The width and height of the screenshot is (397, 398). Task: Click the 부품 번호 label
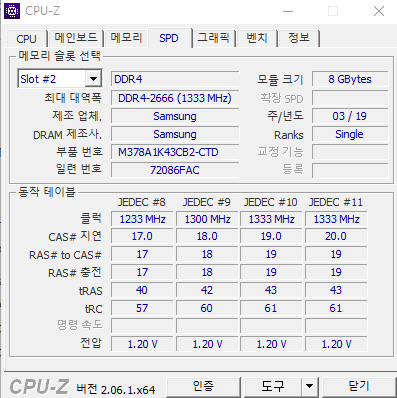pyautogui.click(x=79, y=152)
